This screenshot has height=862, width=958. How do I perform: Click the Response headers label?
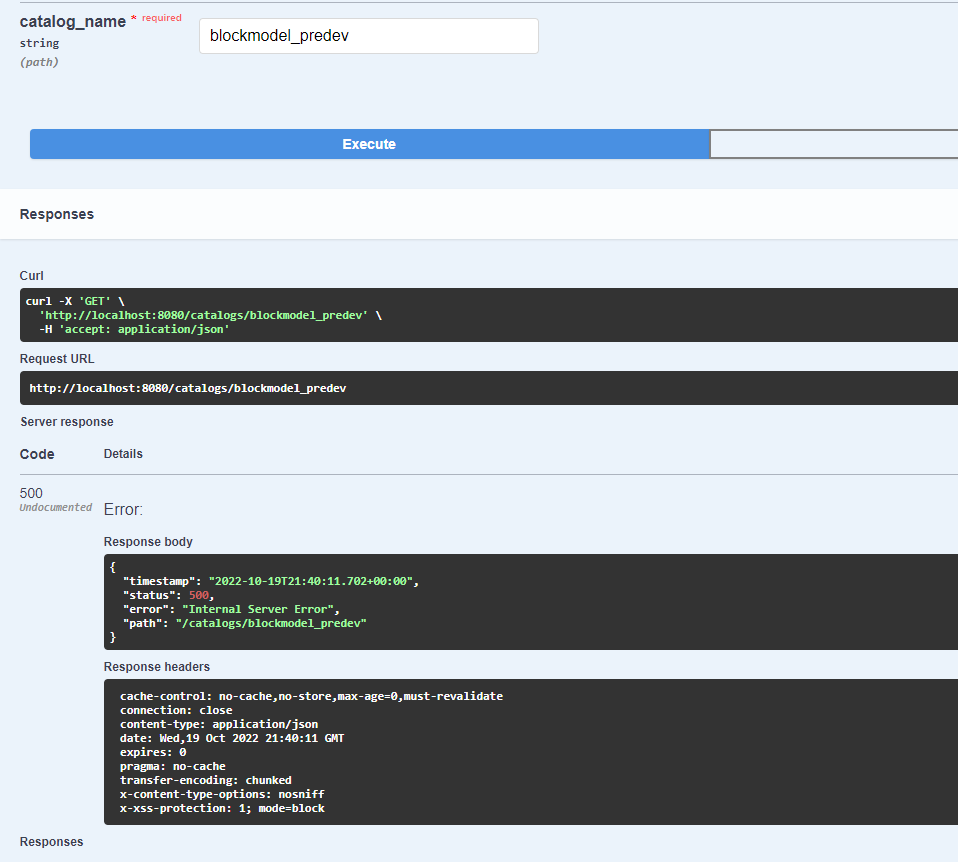pyautogui.click(x=156, y=667)
